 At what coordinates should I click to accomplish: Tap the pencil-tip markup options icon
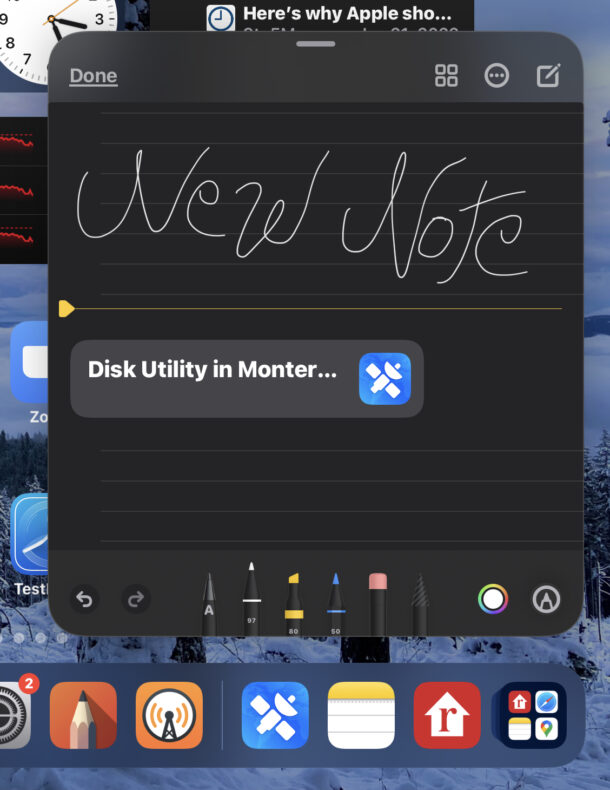point(547,599)
